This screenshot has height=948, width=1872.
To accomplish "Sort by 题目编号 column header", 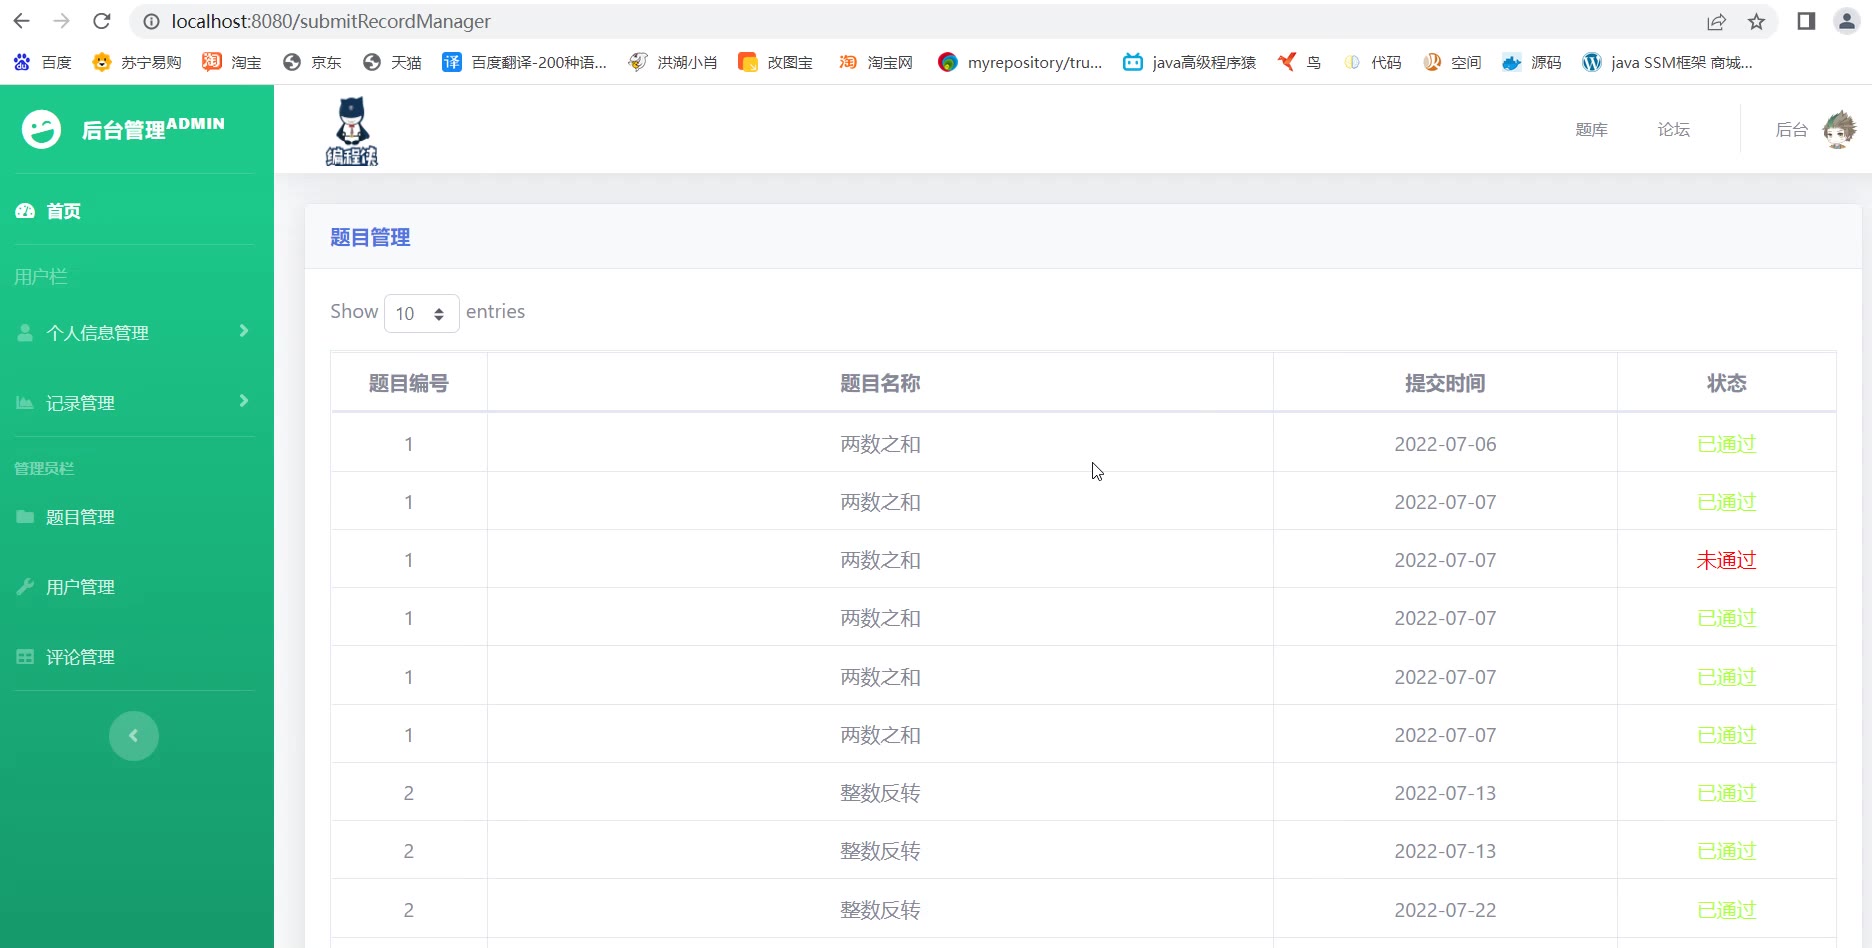I will 409,383.
